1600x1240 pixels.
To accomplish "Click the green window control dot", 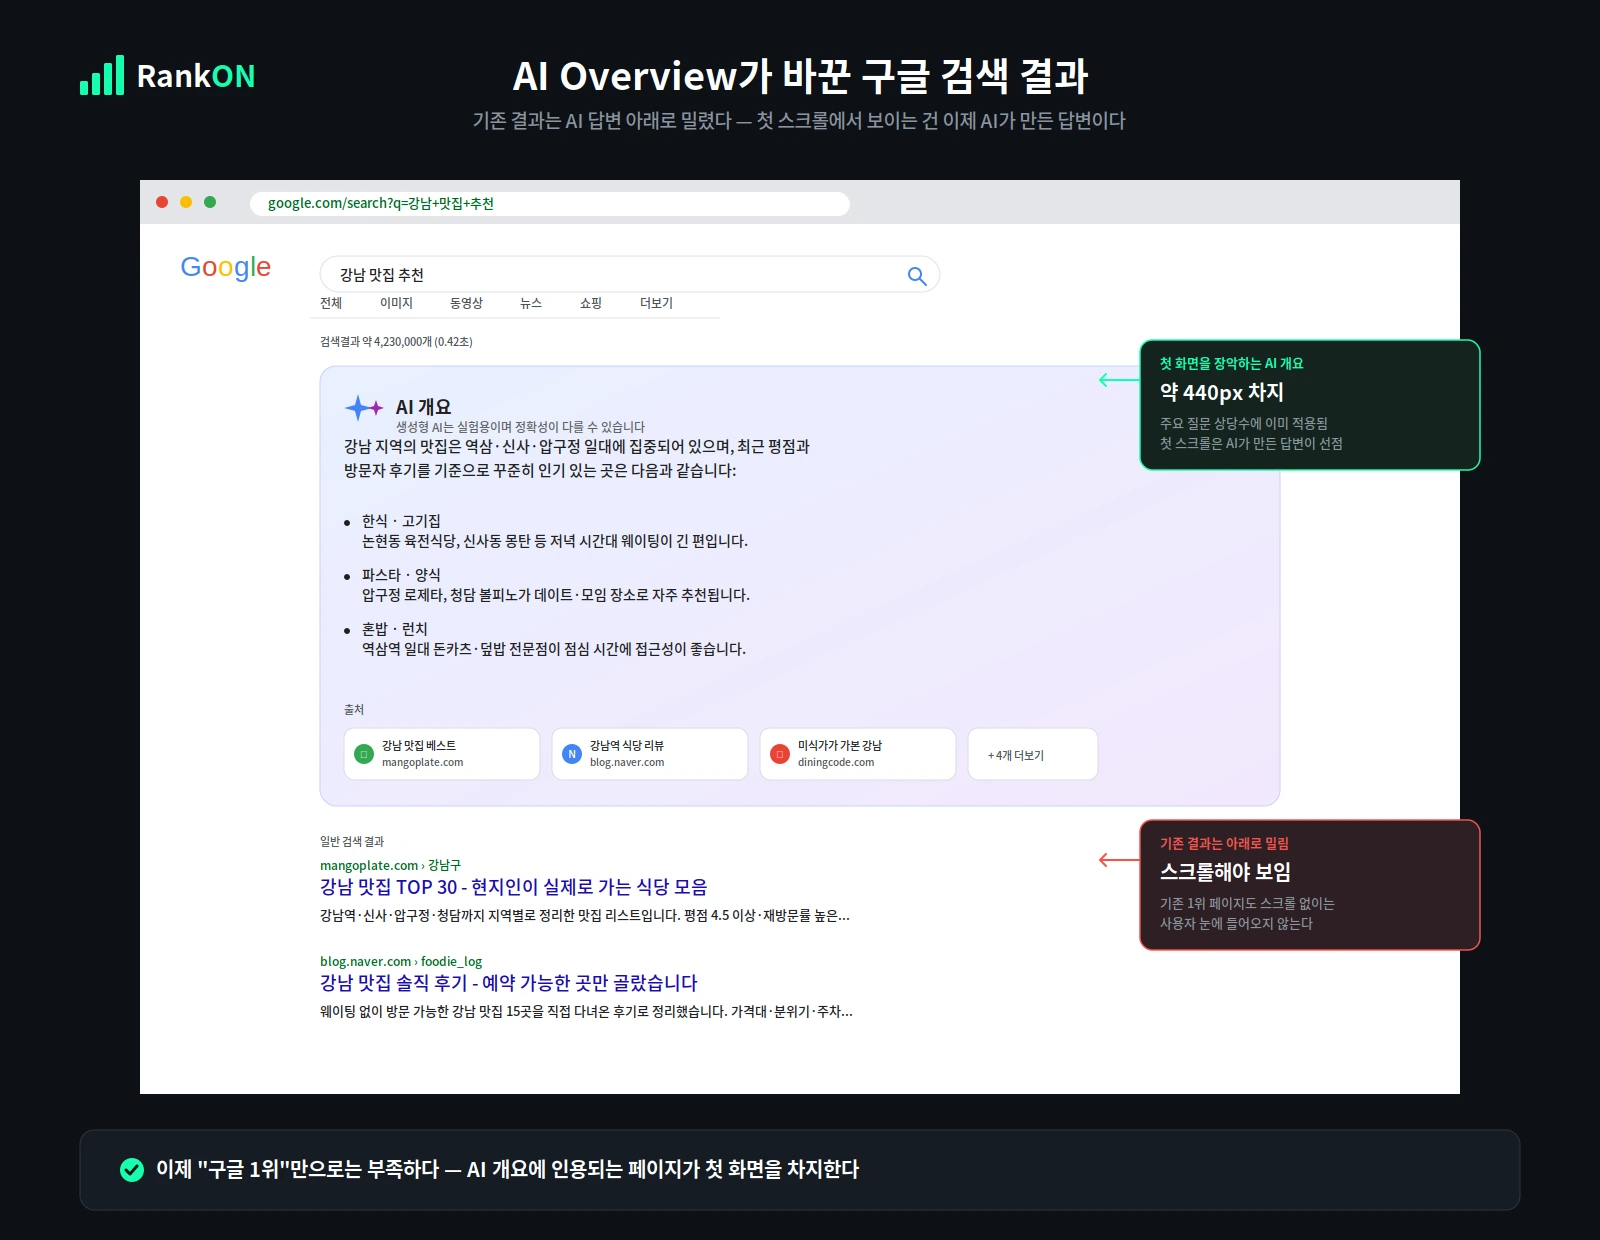I will tap(209, 201).
